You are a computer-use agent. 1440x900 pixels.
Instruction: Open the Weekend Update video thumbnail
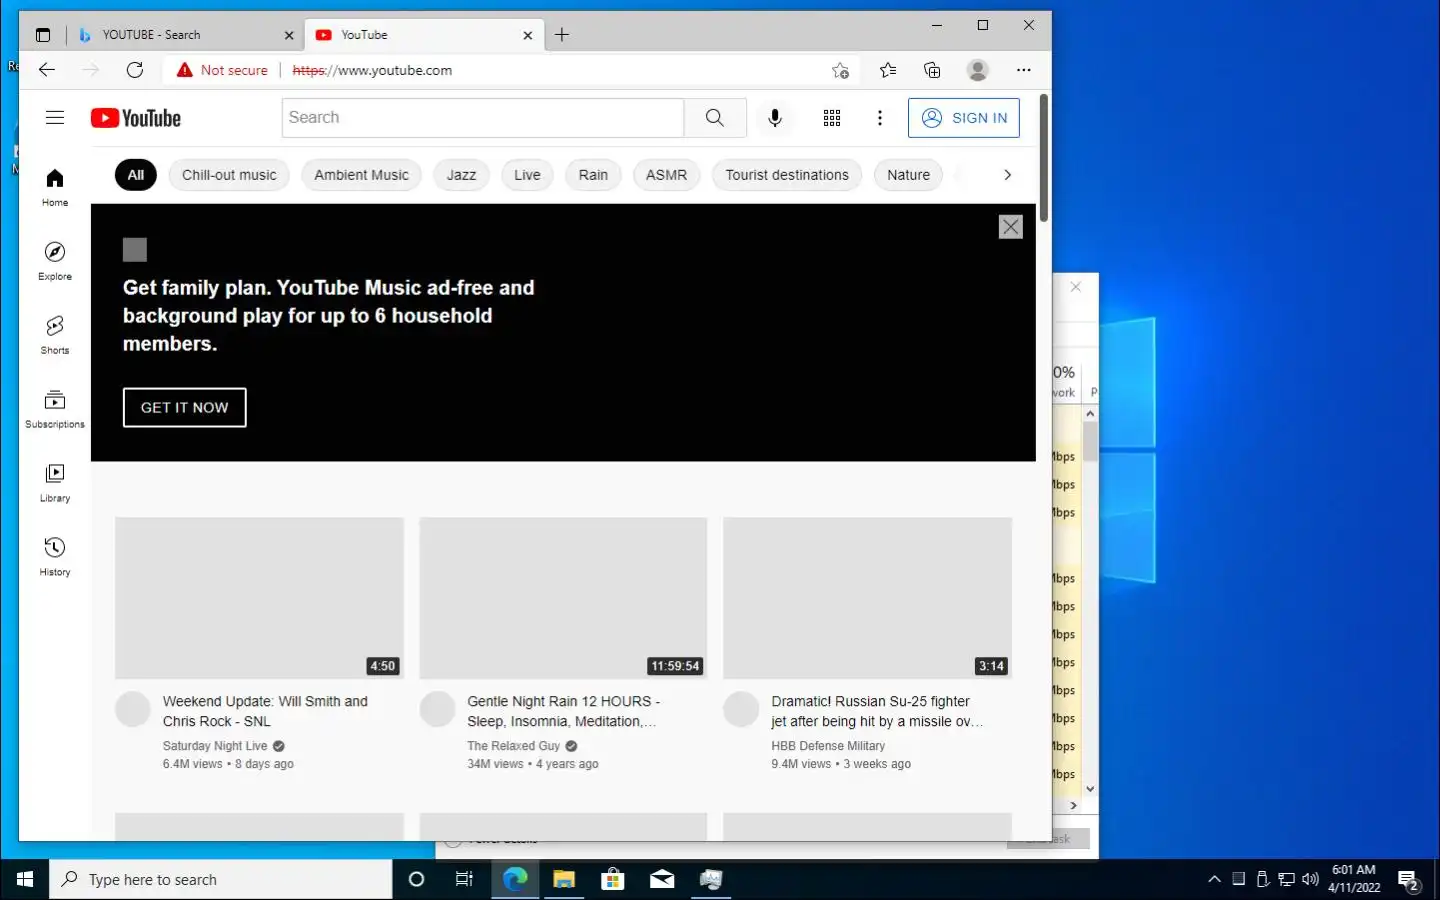click(259, 598)
